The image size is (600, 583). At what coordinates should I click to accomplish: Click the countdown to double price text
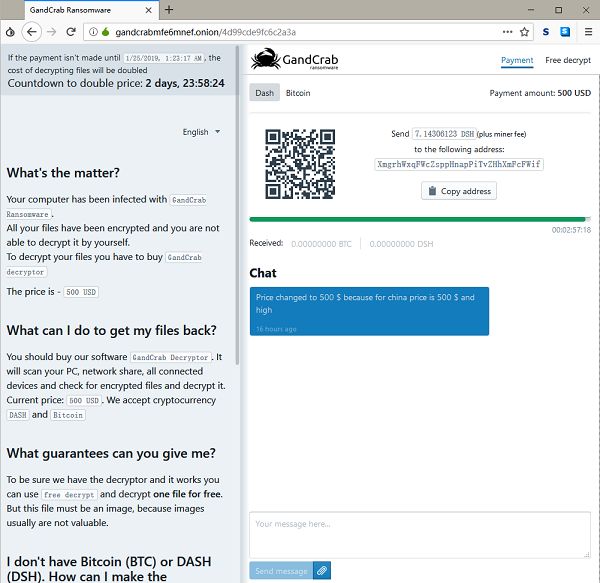click(116, 83)
